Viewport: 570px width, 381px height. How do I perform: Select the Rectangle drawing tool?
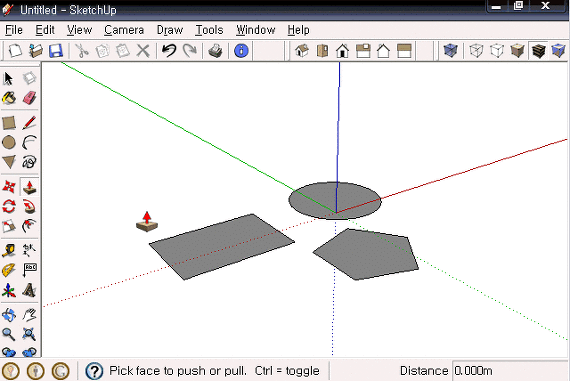coord(9,123)
